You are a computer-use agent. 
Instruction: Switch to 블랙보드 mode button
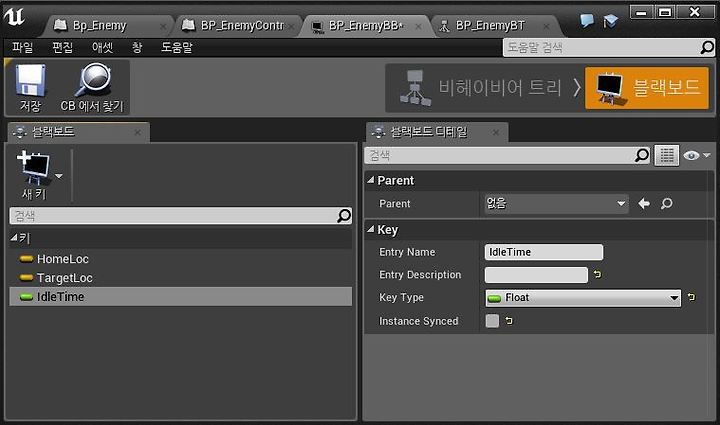(x=647, y=88)
